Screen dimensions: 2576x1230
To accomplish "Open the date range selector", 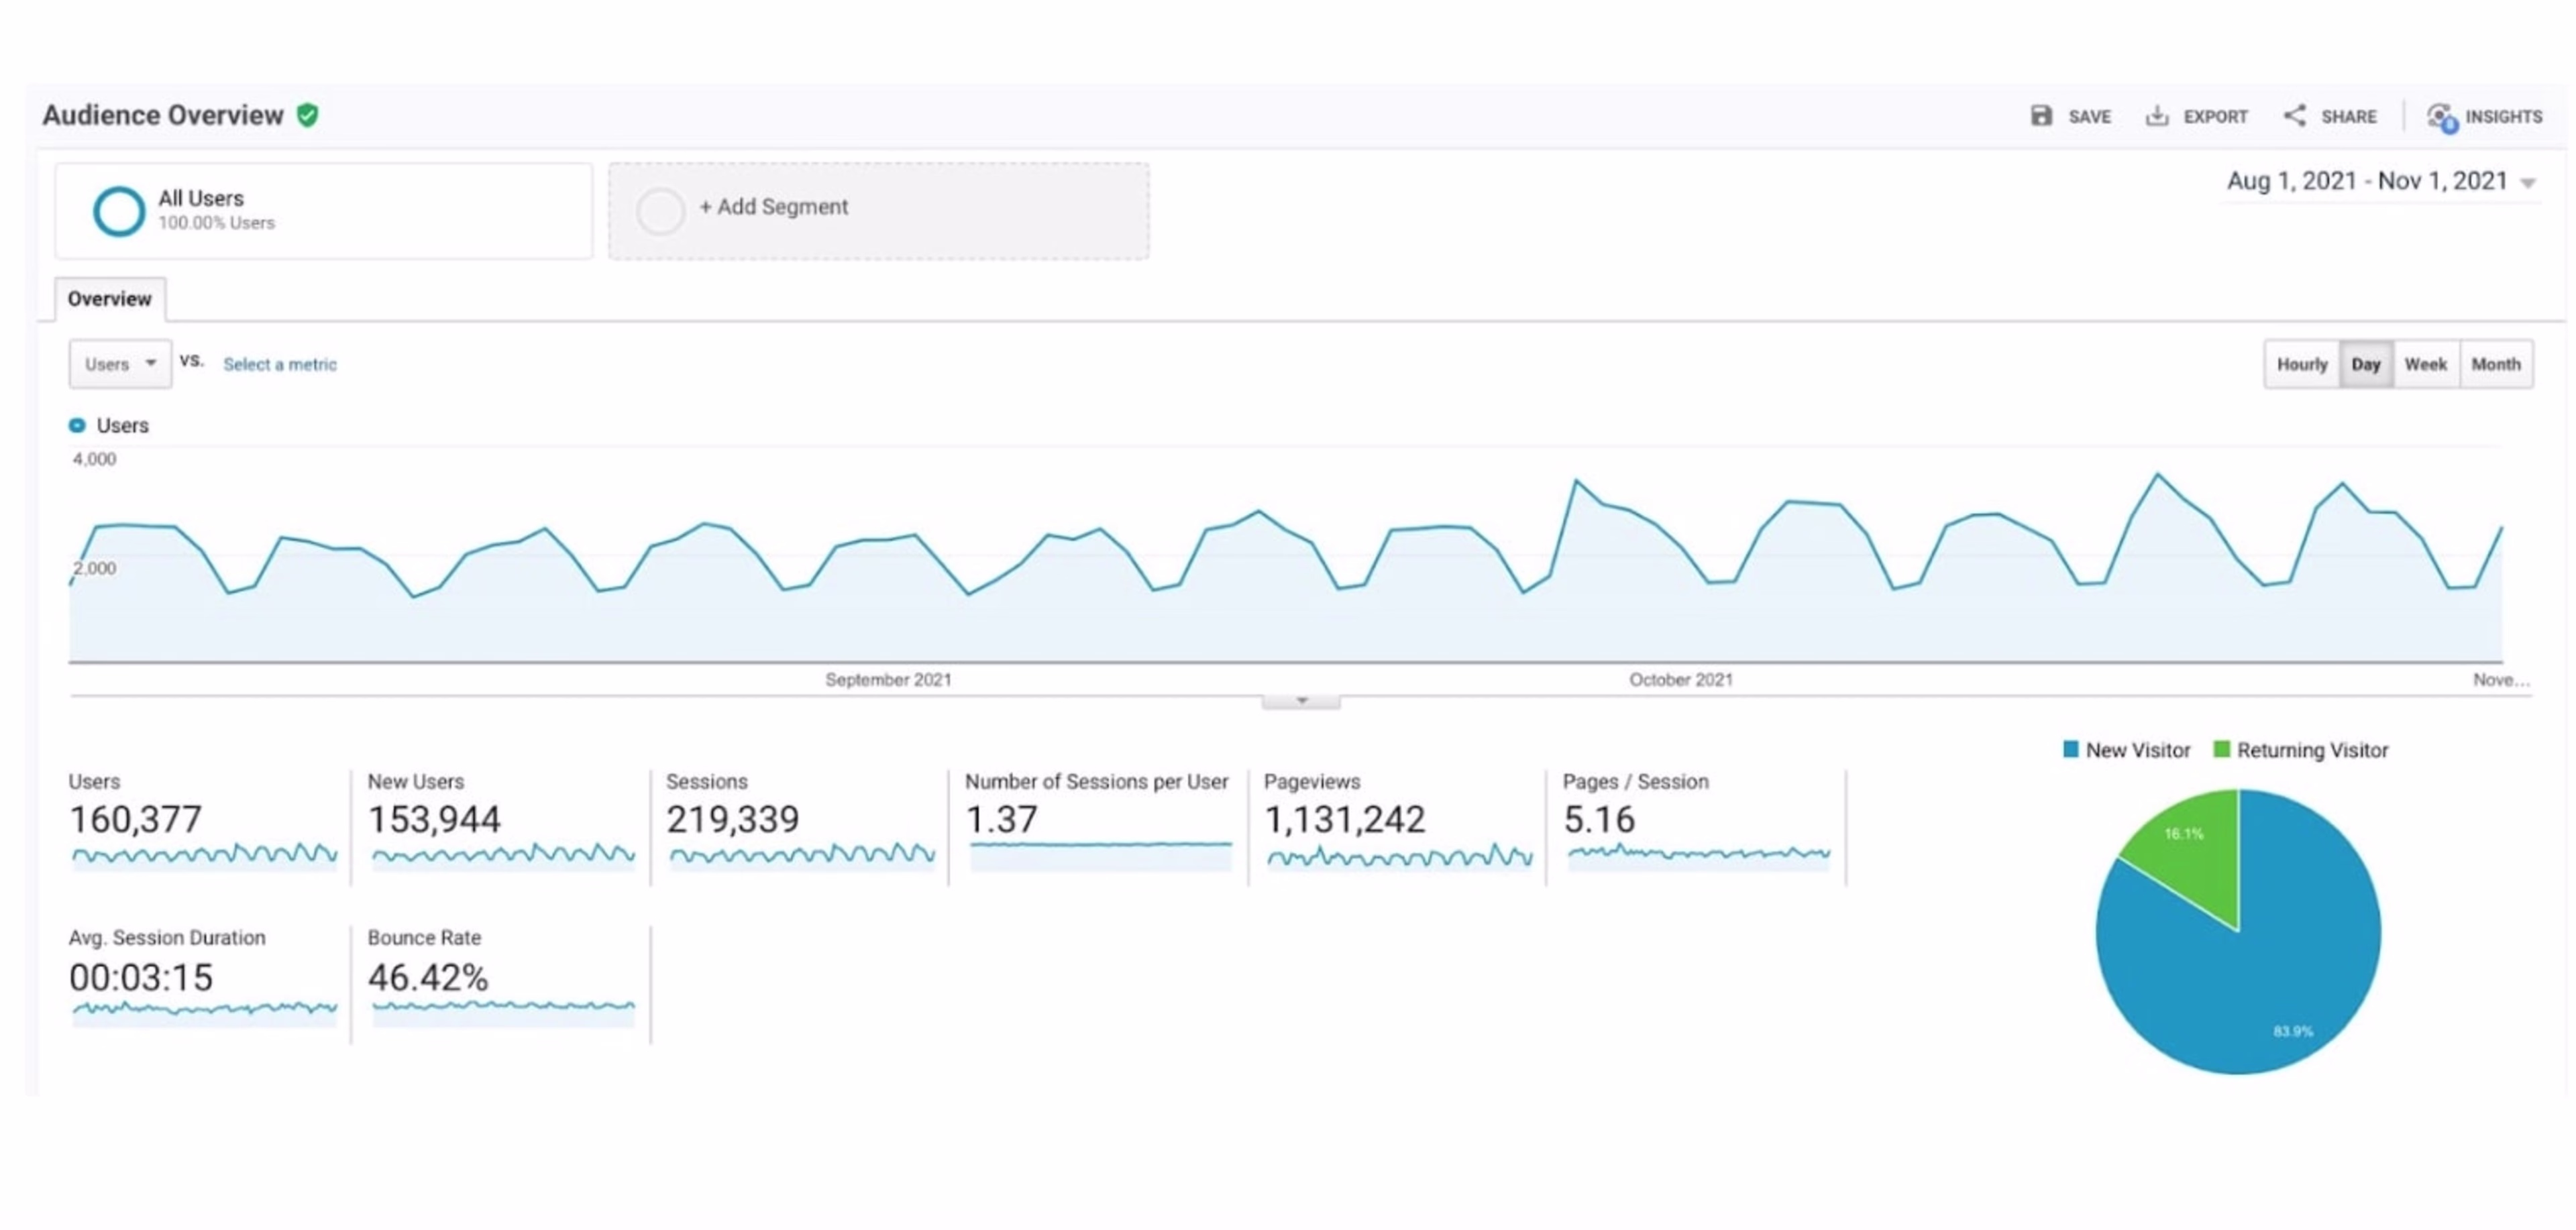I will [x=2380, y=181].
